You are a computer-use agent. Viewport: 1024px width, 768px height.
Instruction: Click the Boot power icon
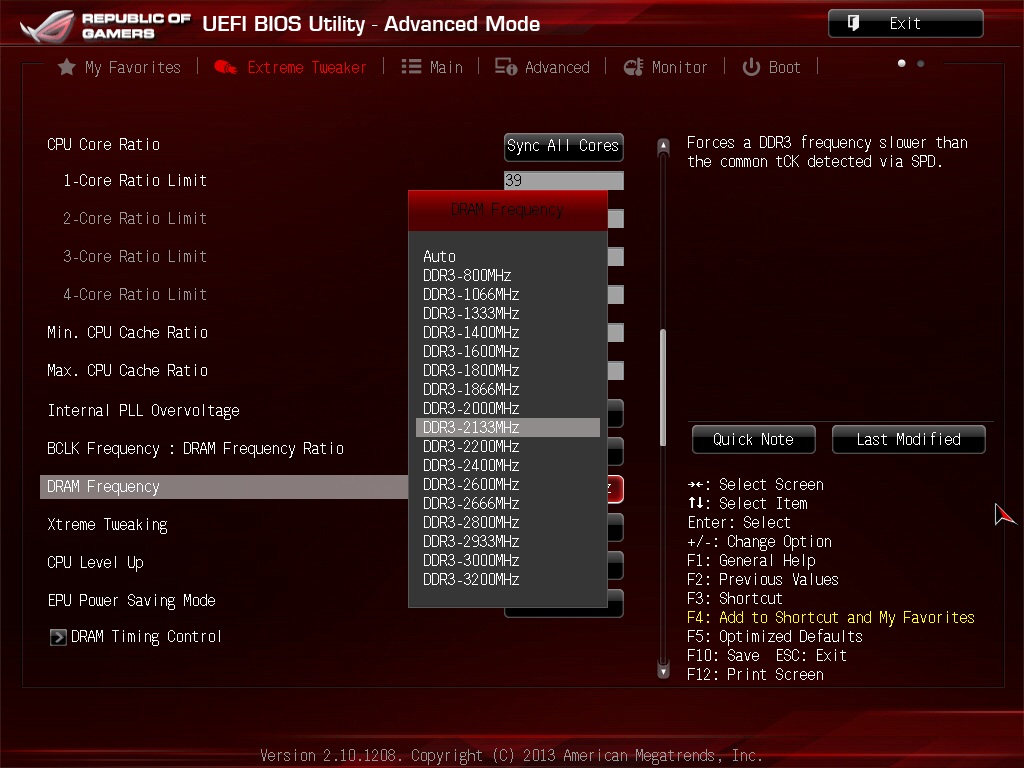point(751,67)
